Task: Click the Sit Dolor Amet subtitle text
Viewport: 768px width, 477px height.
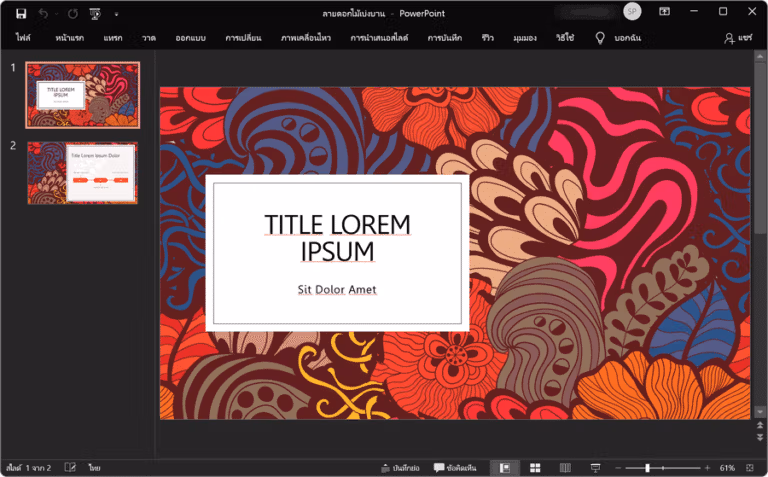Action: [337, 289]
